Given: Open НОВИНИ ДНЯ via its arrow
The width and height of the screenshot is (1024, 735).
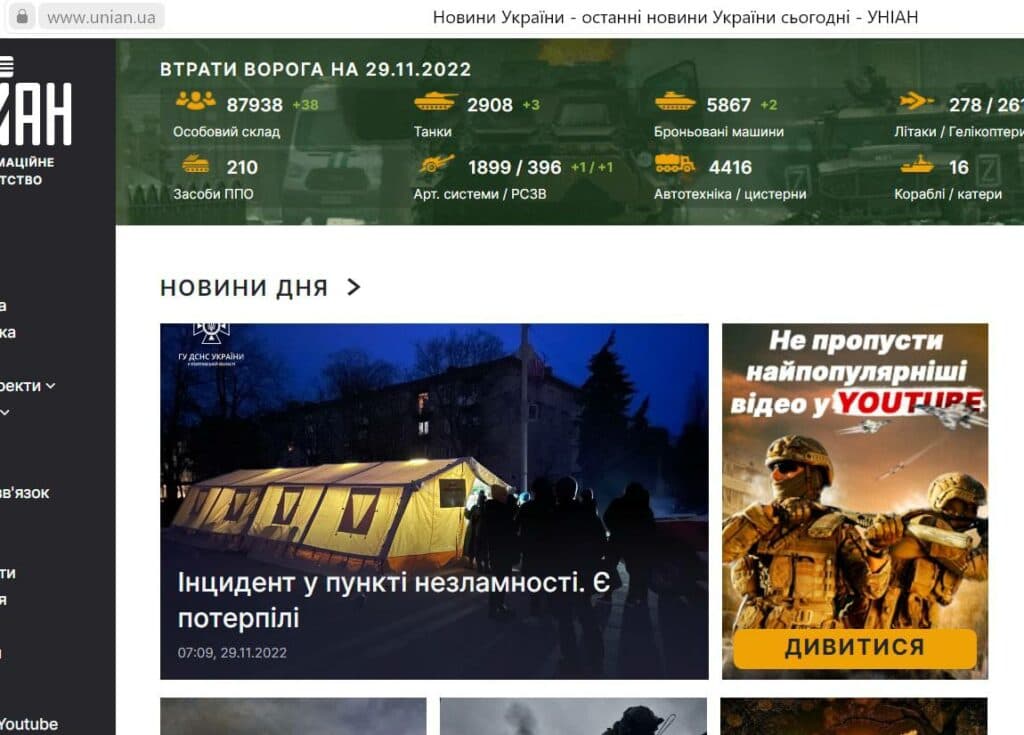Looking at the screenshot, I should [x=352, y=286].
